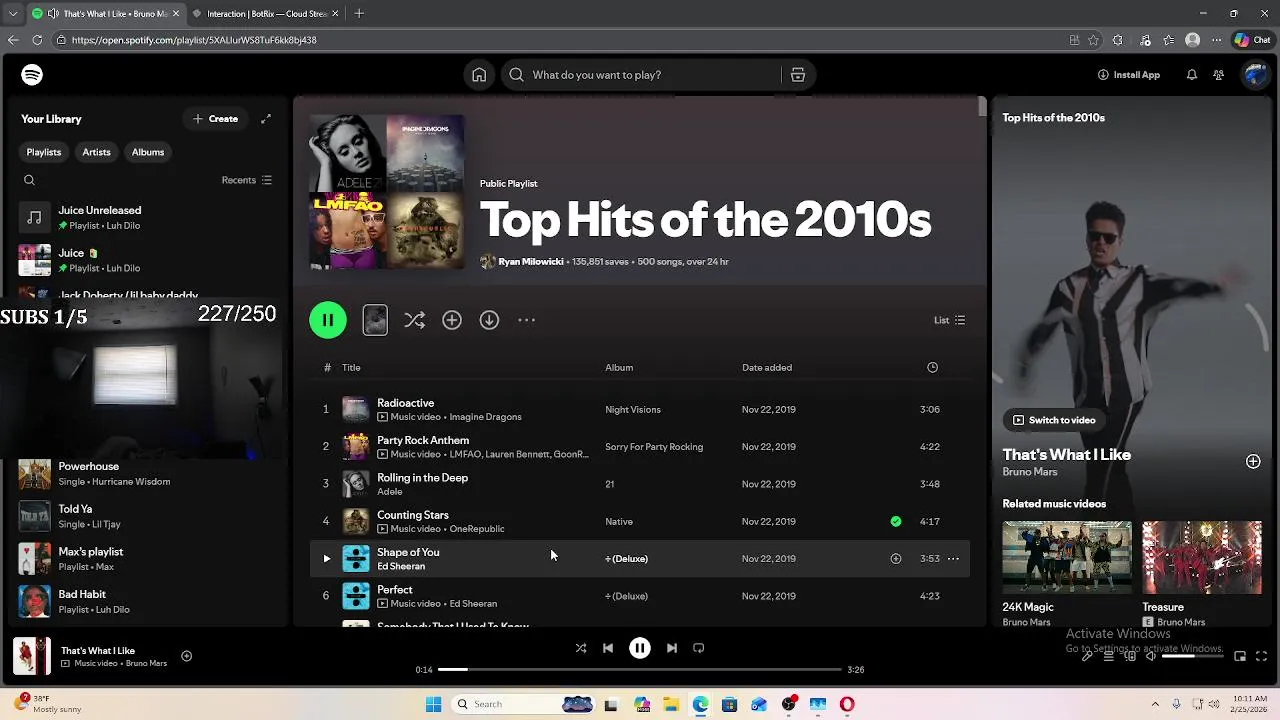Open Adele artist link under Rolling in the Deep
The height and width of the screenshot is (720, 1280).
pyautogui.click(x=390, y=492)
